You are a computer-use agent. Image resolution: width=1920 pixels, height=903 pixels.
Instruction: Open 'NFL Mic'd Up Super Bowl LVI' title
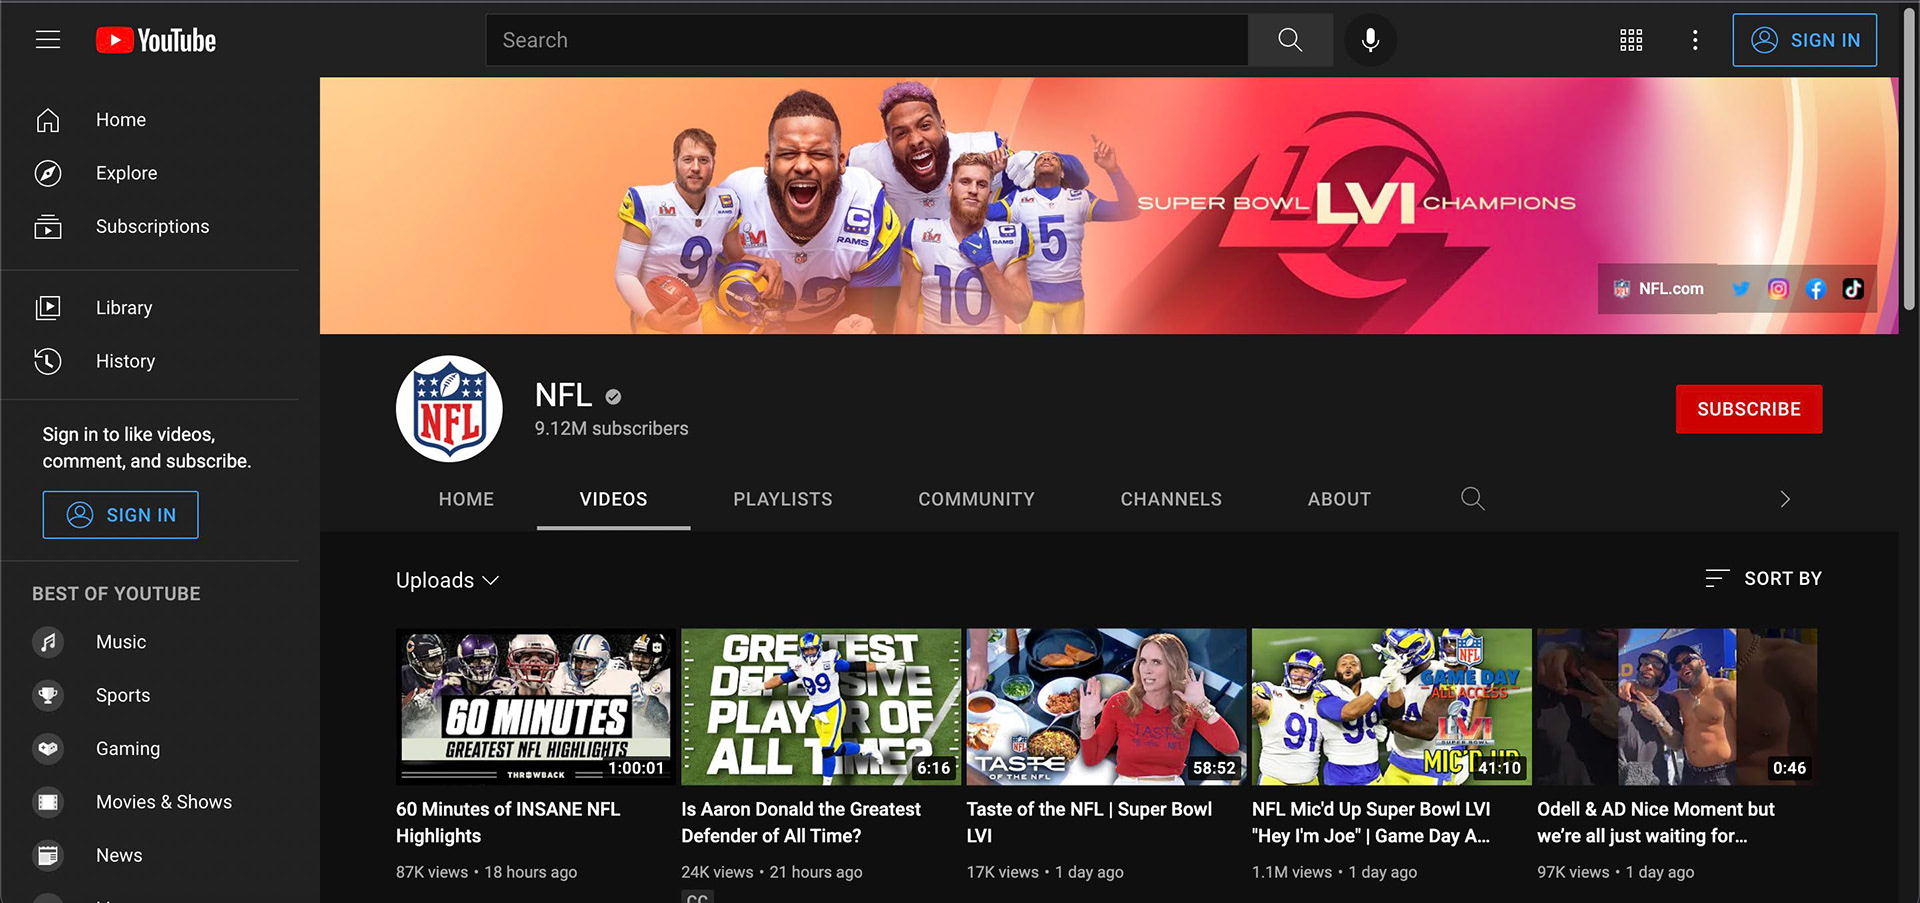click(x=1371, y=822)
